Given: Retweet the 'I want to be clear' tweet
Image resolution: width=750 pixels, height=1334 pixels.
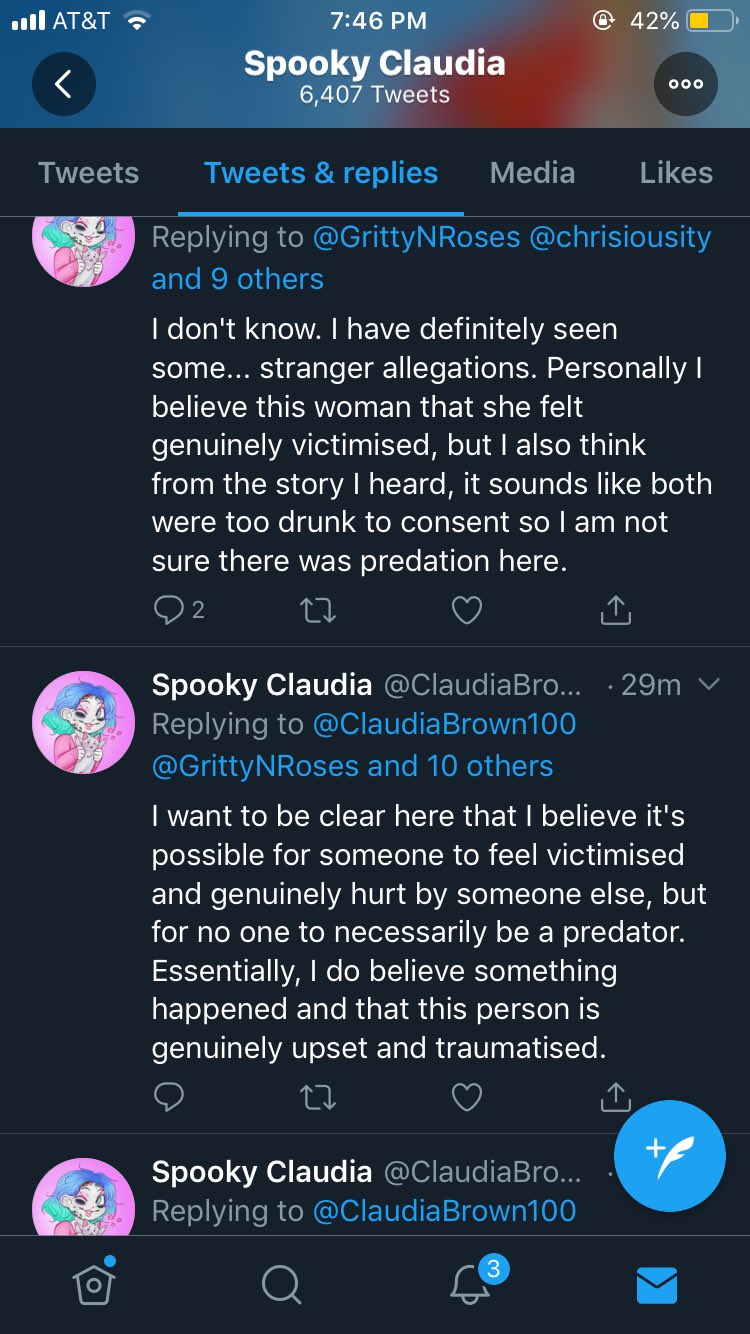Looking at the screenshot, I should tap(318, 1097).
